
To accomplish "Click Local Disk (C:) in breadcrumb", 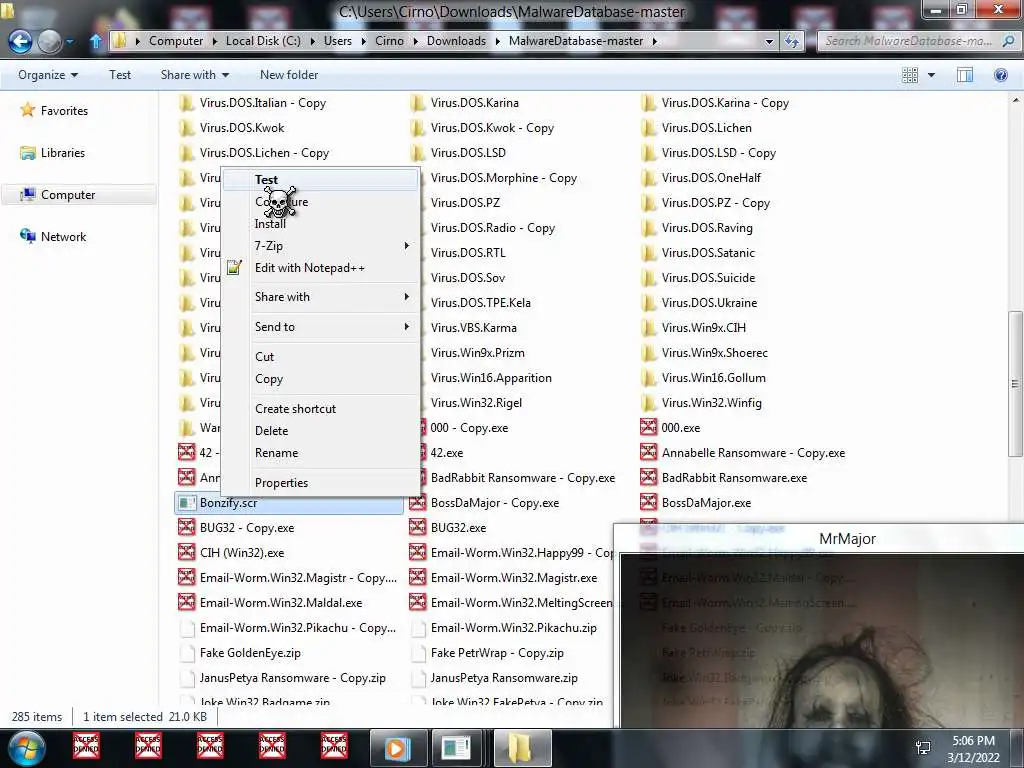I will pos(263,41).
